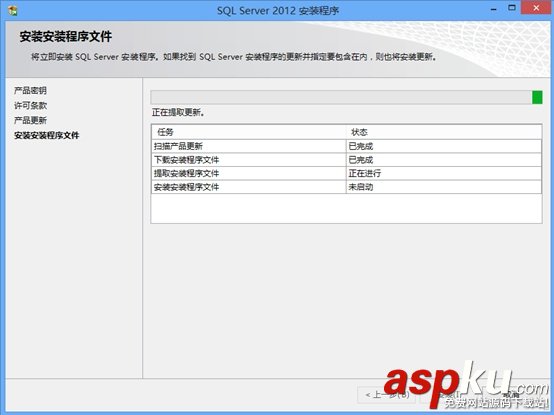Click the extraction progress bar

coord(346,97)
